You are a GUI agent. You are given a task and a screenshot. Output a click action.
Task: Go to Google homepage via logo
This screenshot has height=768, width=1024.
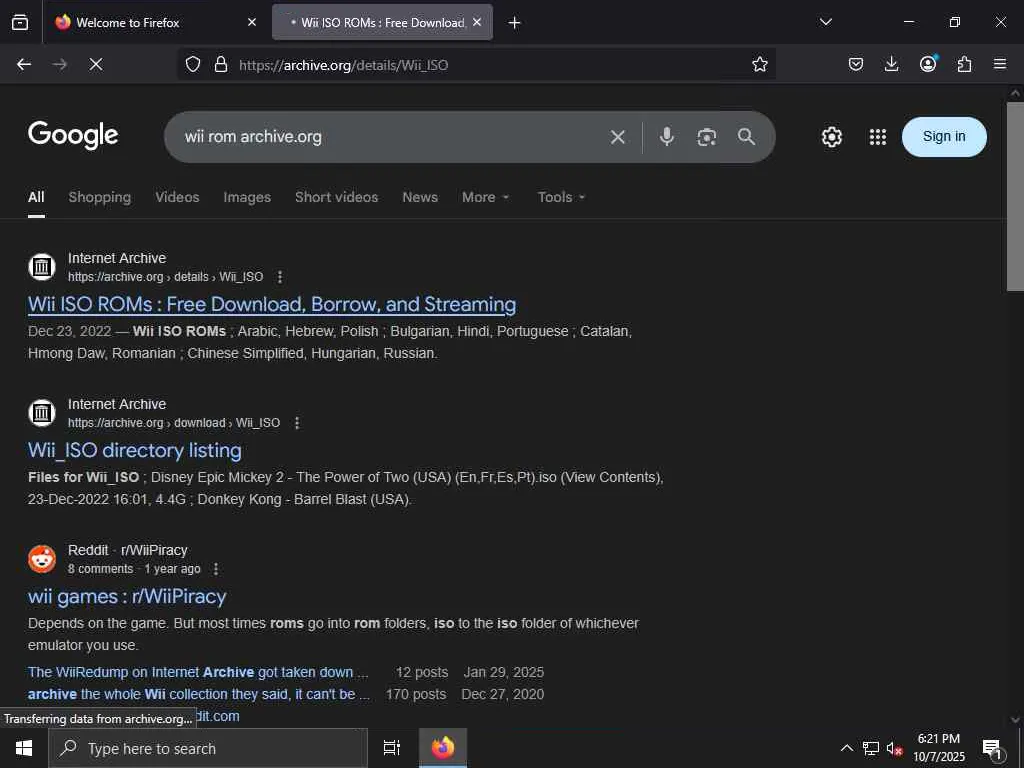[73, 135]
